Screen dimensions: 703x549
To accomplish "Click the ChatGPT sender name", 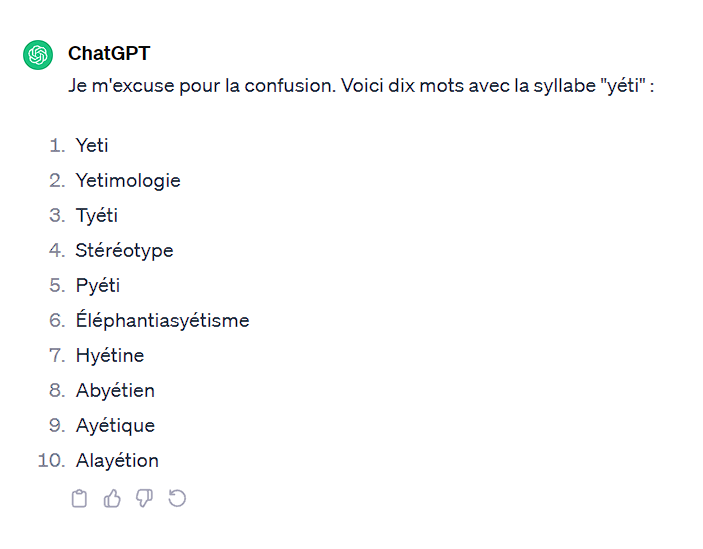I will click(x=108, y=53).
